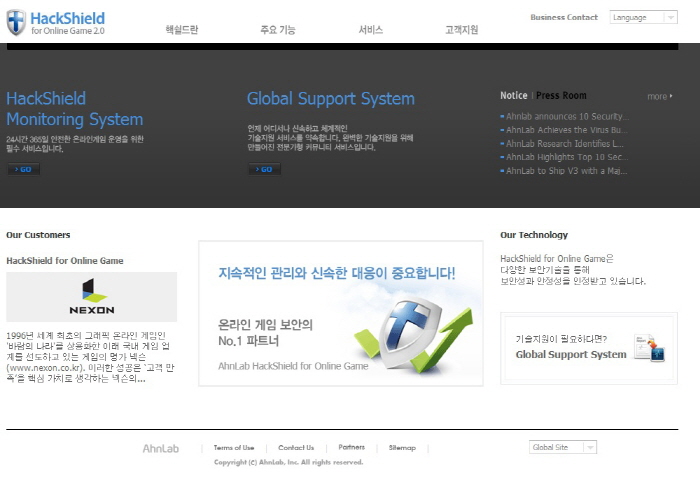Screen dimensions: 700x500
Task: Click the 지속적인 관리와 신속한 대응이 중요합니다 banner headline
Action: tap(337, 273)
